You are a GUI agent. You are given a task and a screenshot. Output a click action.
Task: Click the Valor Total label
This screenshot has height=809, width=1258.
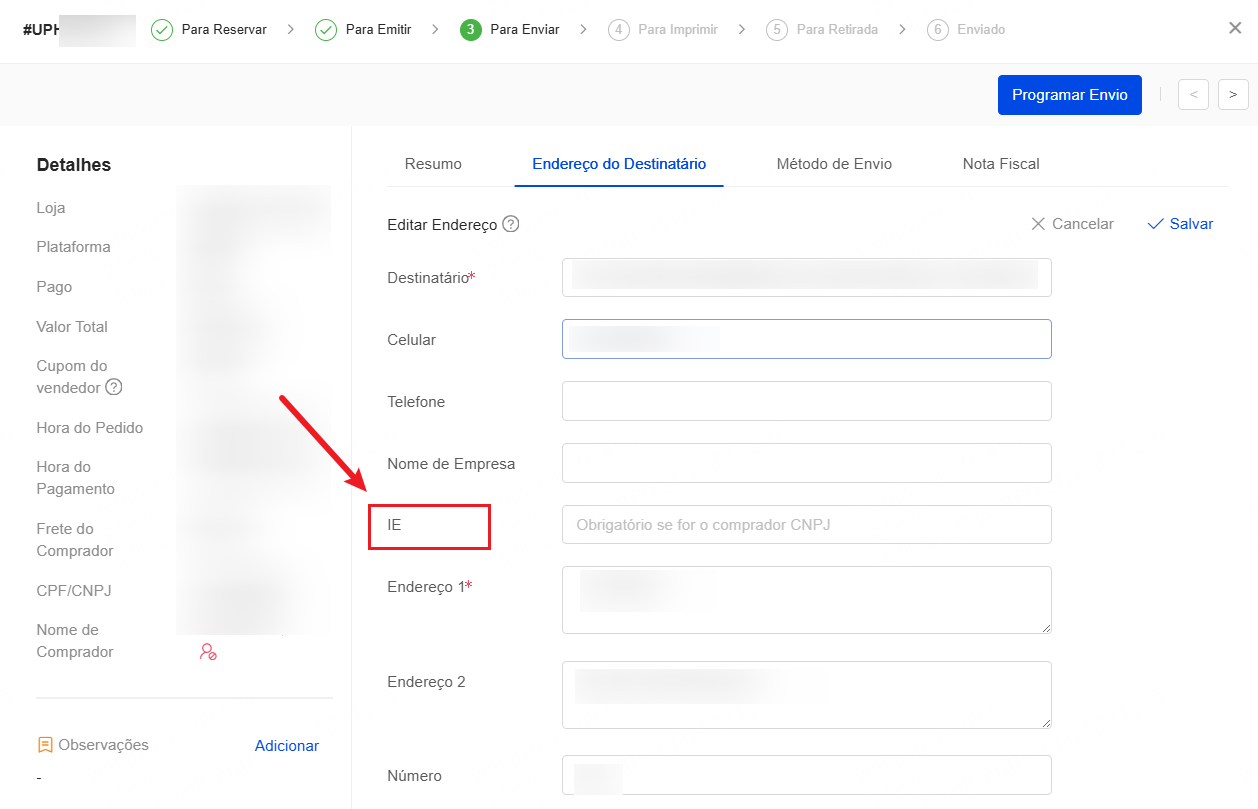[72, 327]
